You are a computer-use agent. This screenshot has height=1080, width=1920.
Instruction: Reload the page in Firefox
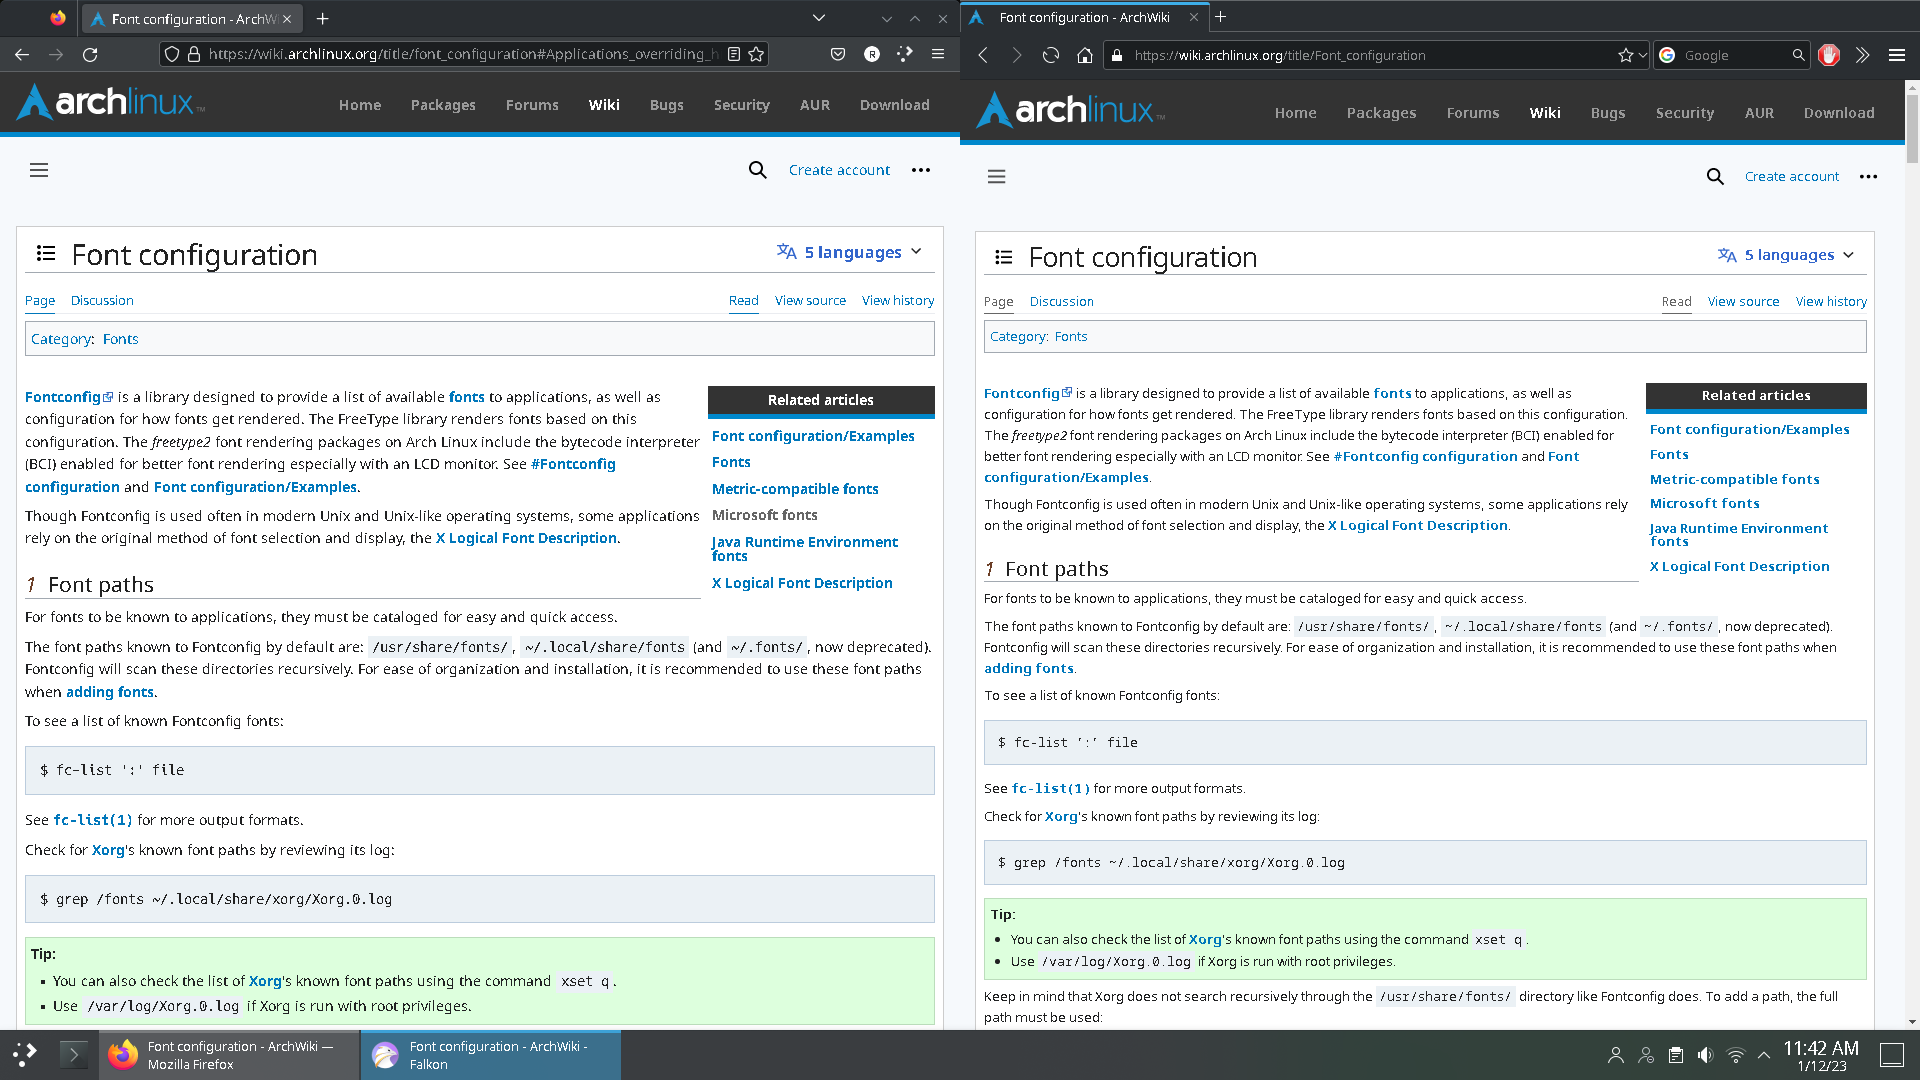point(90,54)
